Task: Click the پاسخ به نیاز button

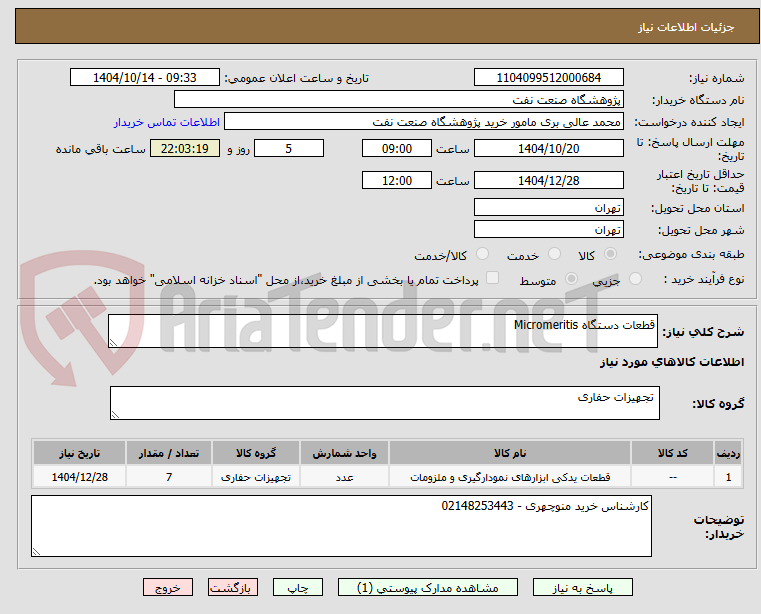Action: click(x=582, y=587)
